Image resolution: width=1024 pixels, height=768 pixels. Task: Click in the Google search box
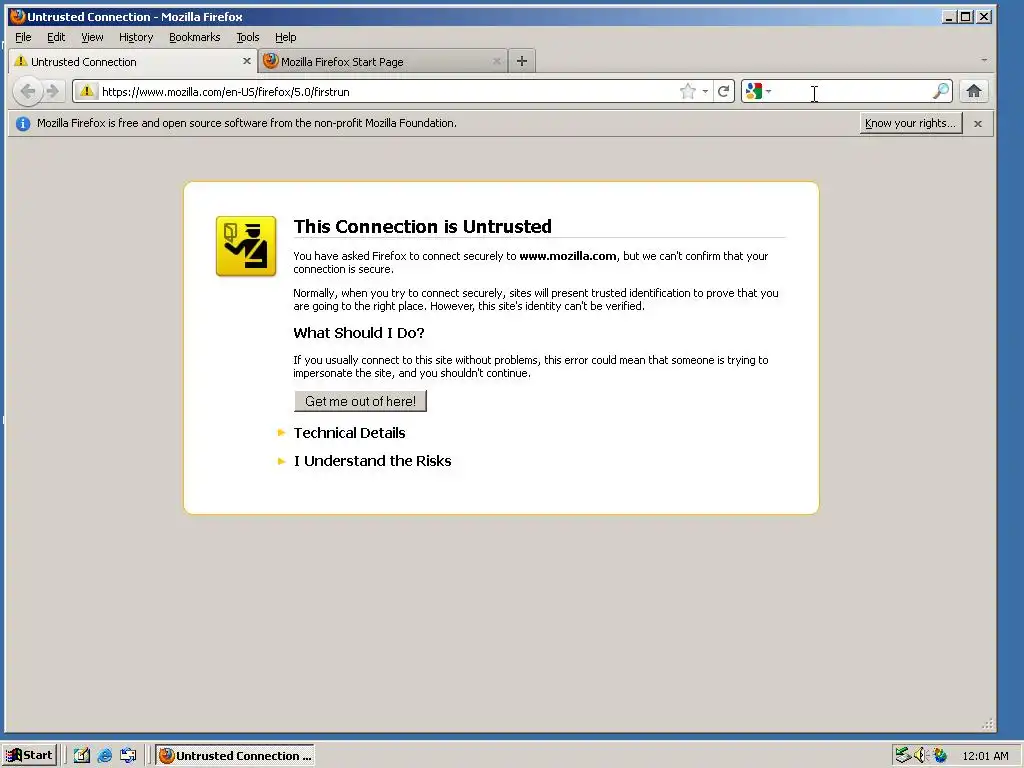coord(853,91)
